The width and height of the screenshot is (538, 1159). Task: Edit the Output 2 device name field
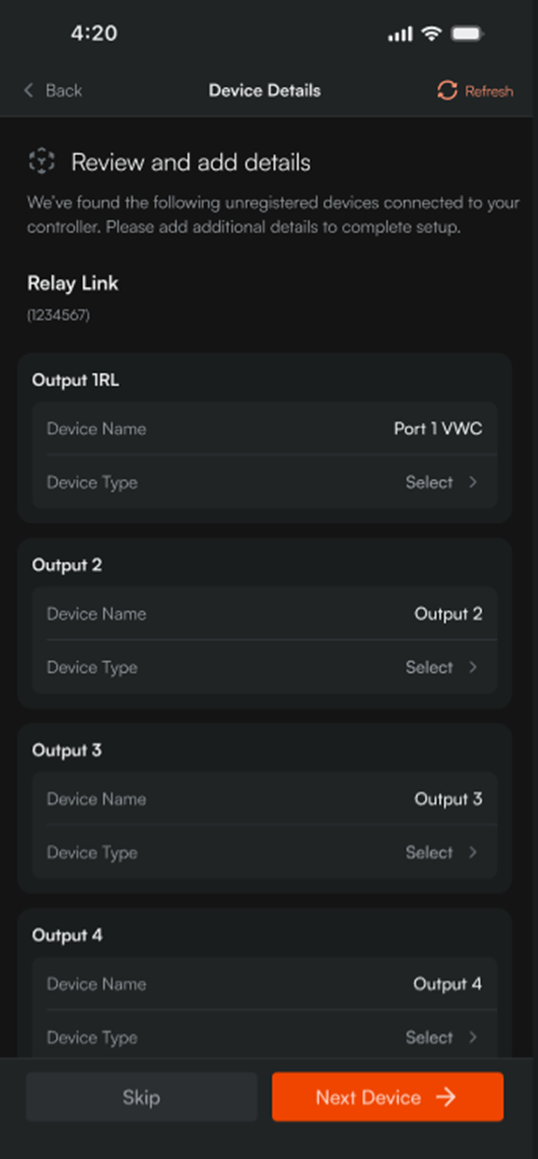[265, 614]
